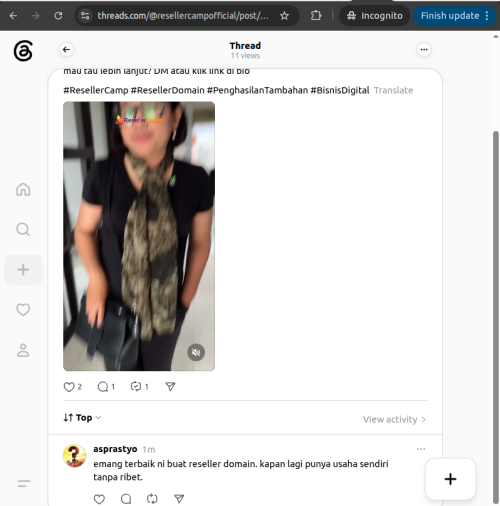Open View activity link
The image size is (500, 506).
394,419
